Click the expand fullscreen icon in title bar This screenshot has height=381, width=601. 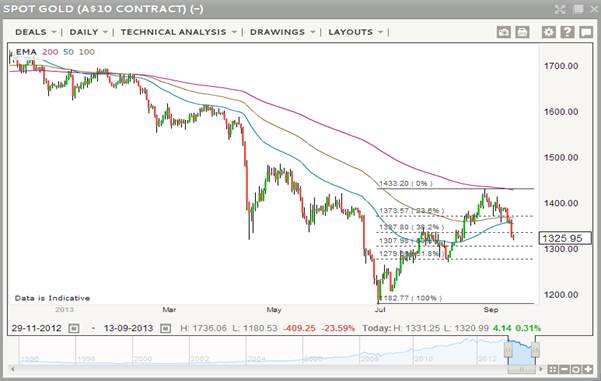[560, 9]
